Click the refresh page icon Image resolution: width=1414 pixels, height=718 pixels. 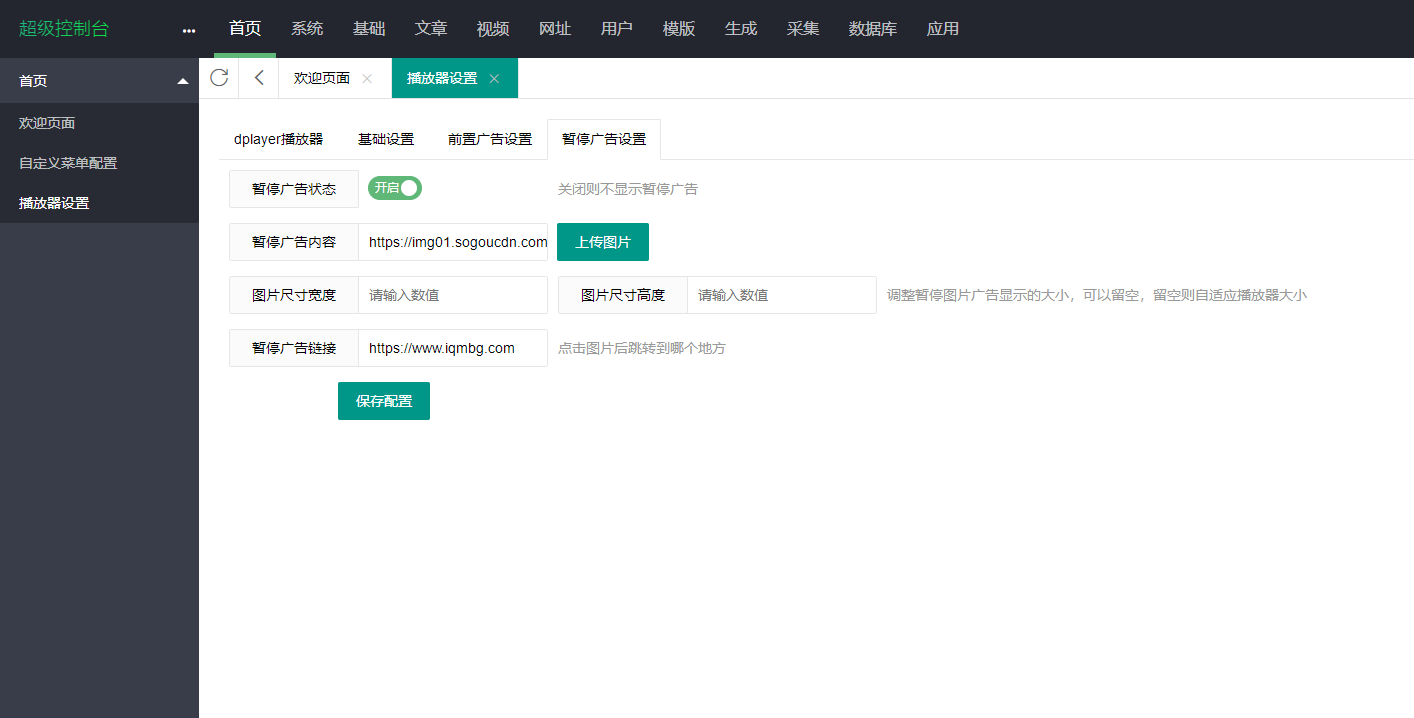click(219, 78)
